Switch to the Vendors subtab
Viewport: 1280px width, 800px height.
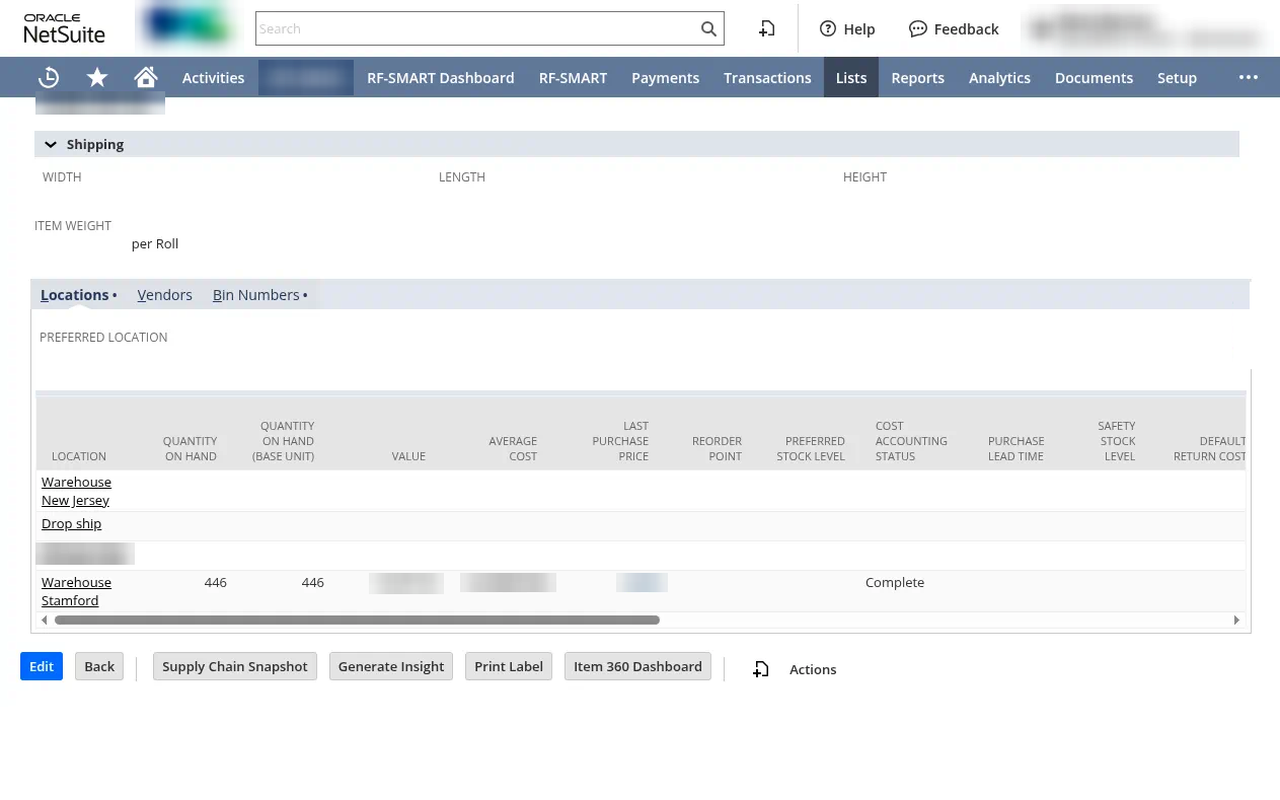164,295
